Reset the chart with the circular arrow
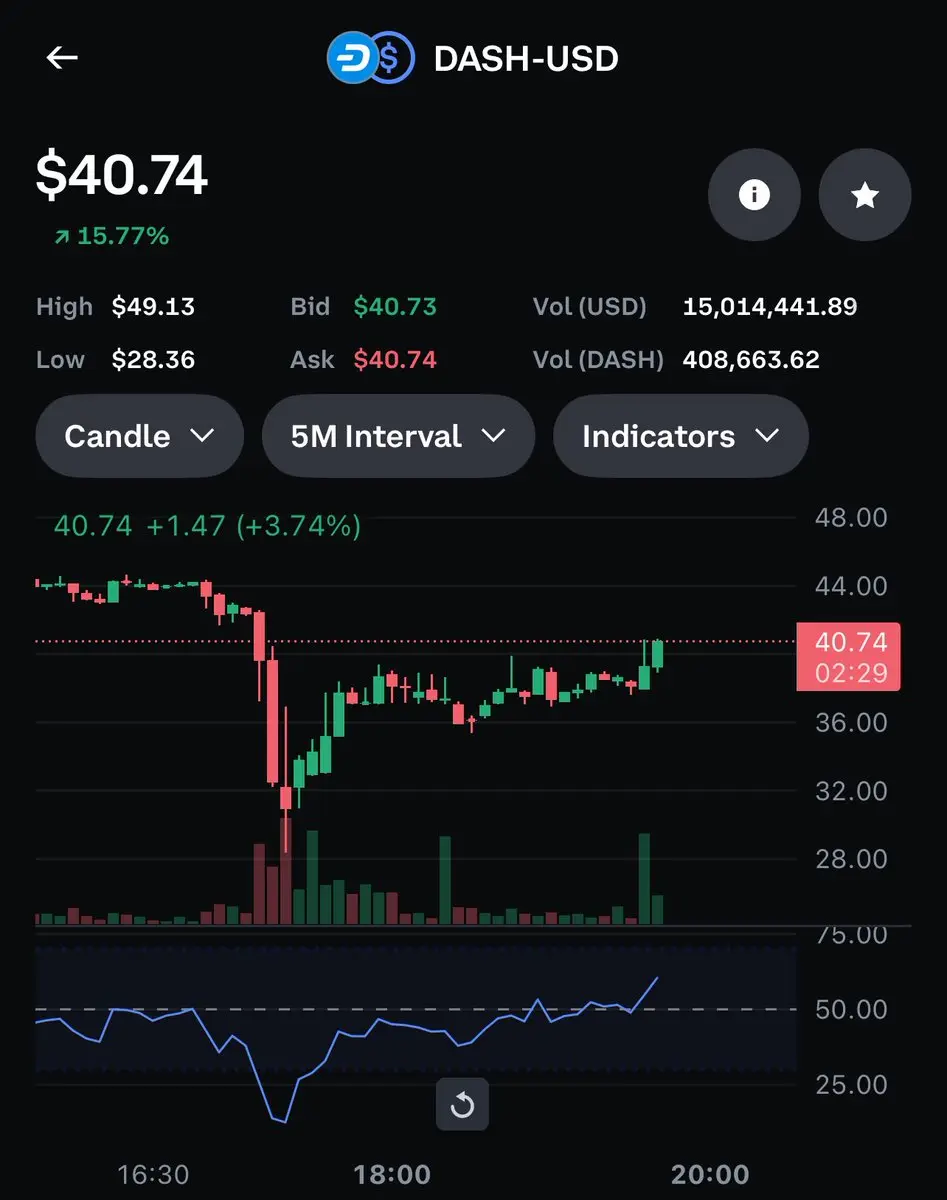Screen dimensions: 947x1200 pyautogui.click(x=462, y=1105)
